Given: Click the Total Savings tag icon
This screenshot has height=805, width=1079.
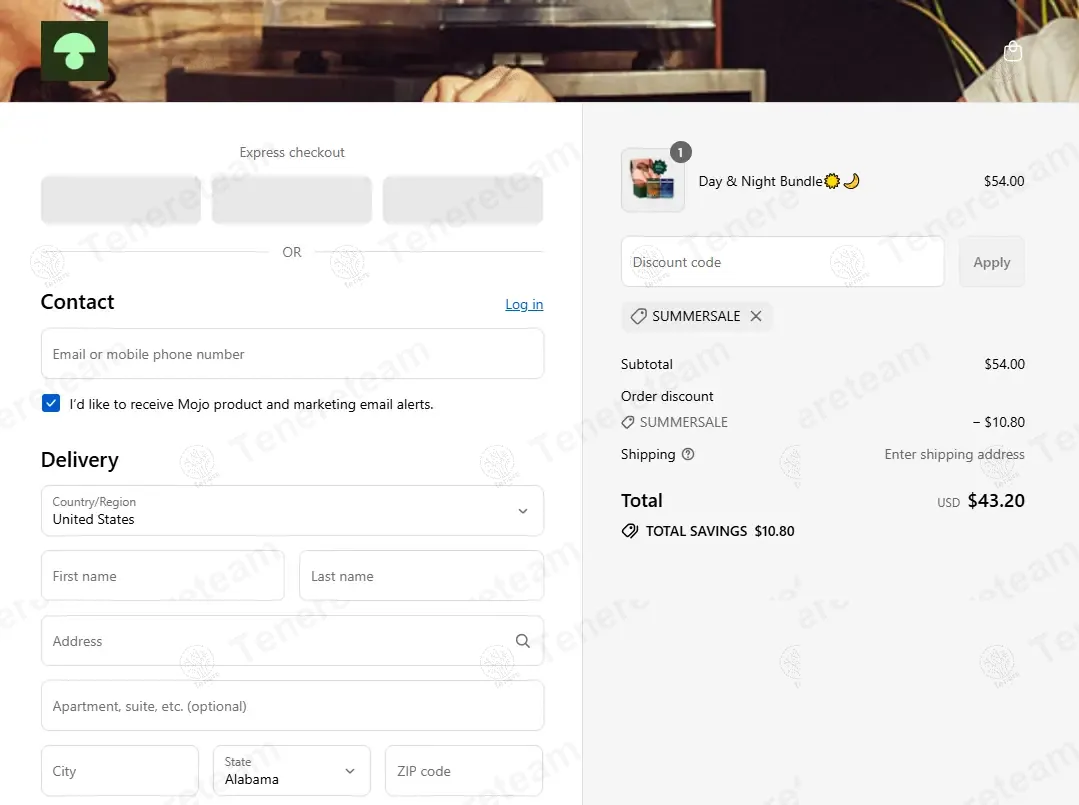Looking at the screenshot, I should tap(630, 531).
